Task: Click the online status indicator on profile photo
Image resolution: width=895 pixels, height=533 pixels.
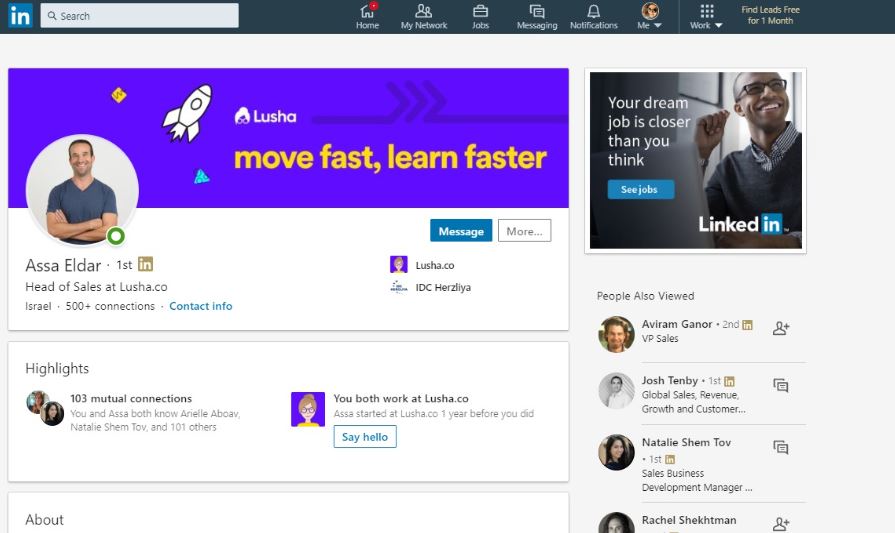Action: pos(116,236)
